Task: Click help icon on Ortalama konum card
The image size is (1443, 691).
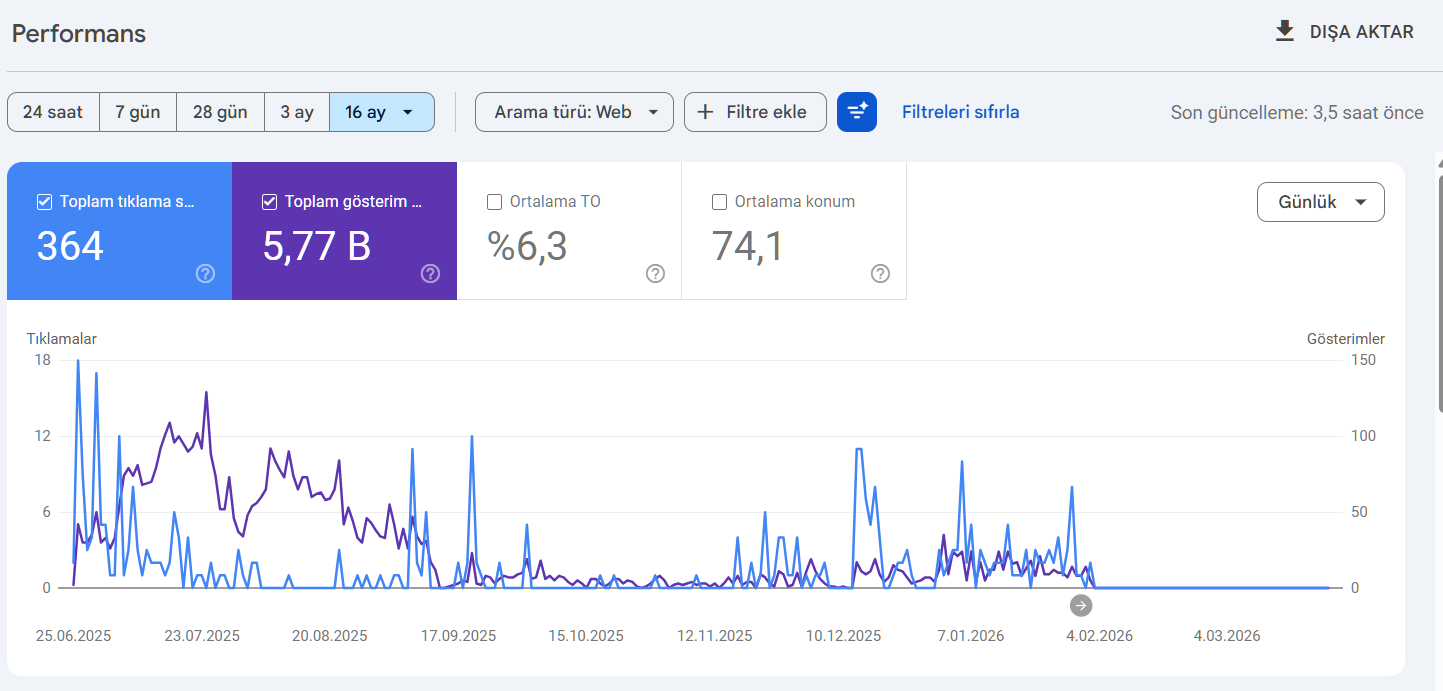Action: [x=881, y=274]
